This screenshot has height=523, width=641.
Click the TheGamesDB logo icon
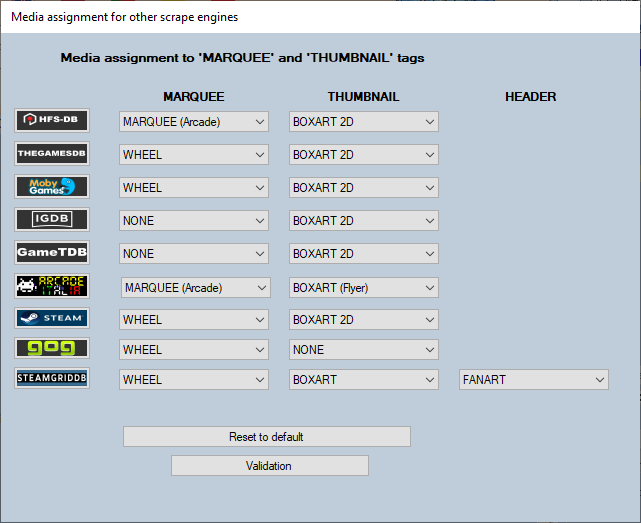pyautogui.click(x=52, y=154)
